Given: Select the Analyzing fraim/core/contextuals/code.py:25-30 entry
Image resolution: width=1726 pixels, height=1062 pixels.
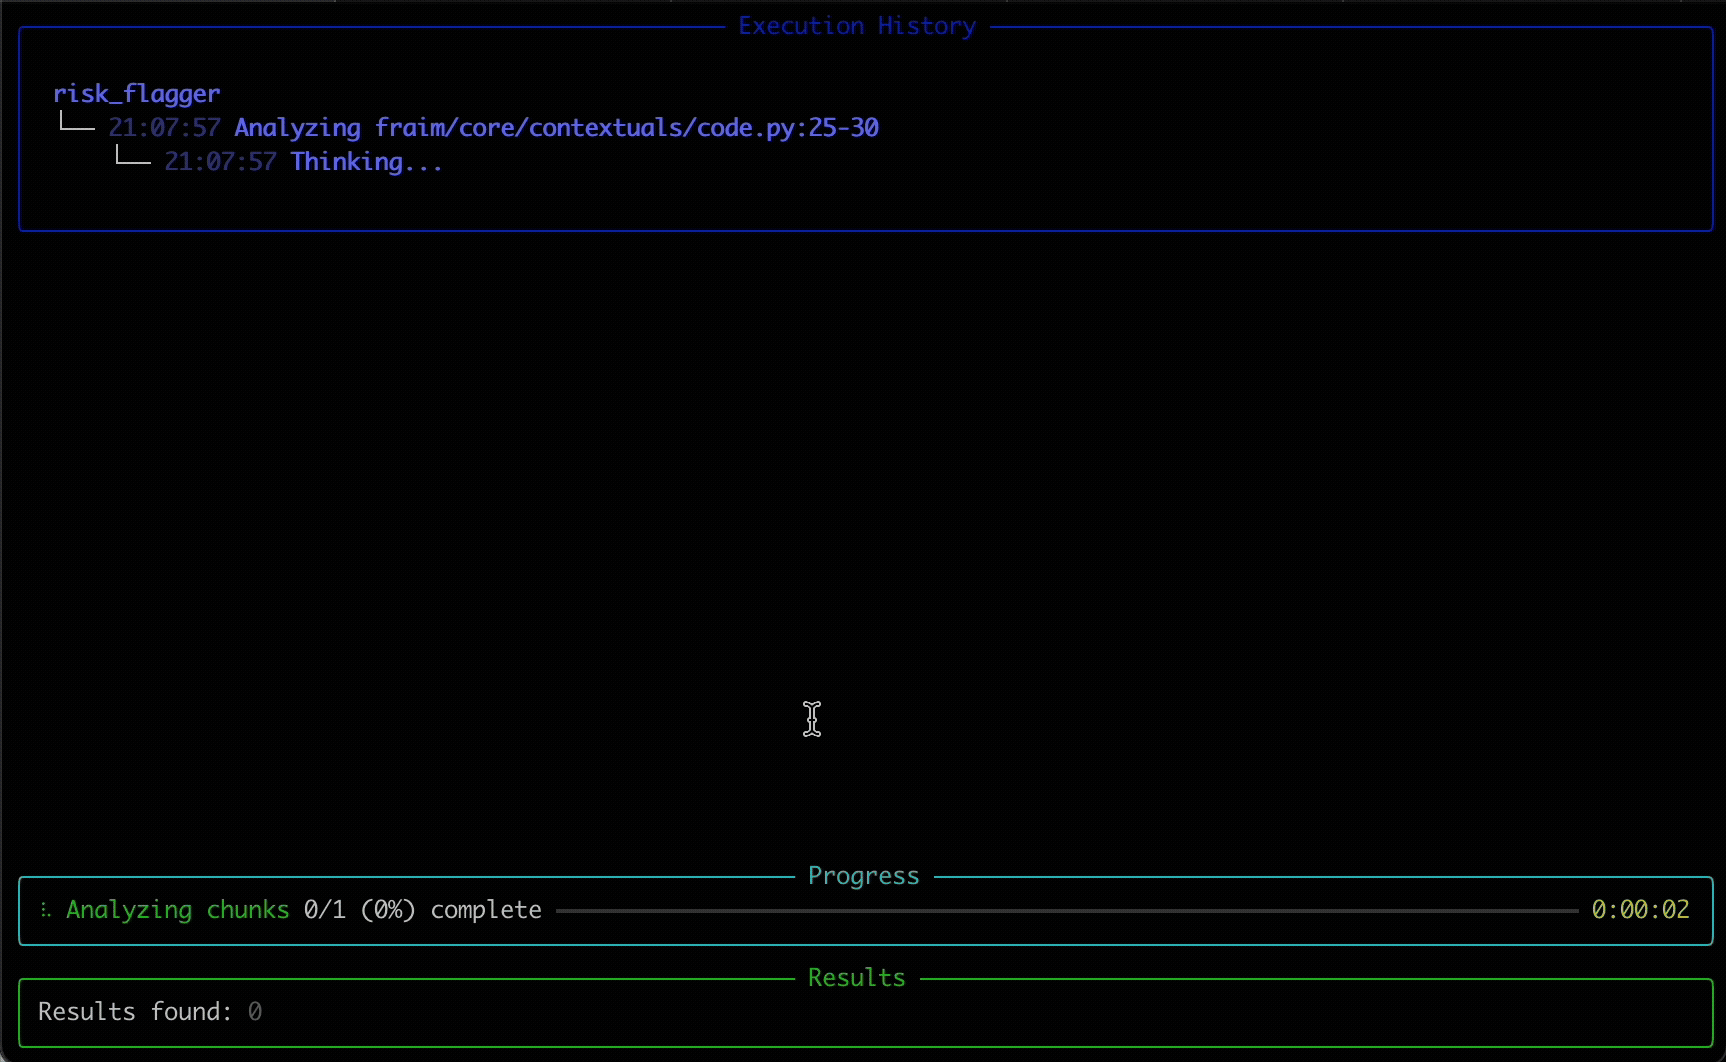Looking at the screenshot, I should (x=555, y=128).
